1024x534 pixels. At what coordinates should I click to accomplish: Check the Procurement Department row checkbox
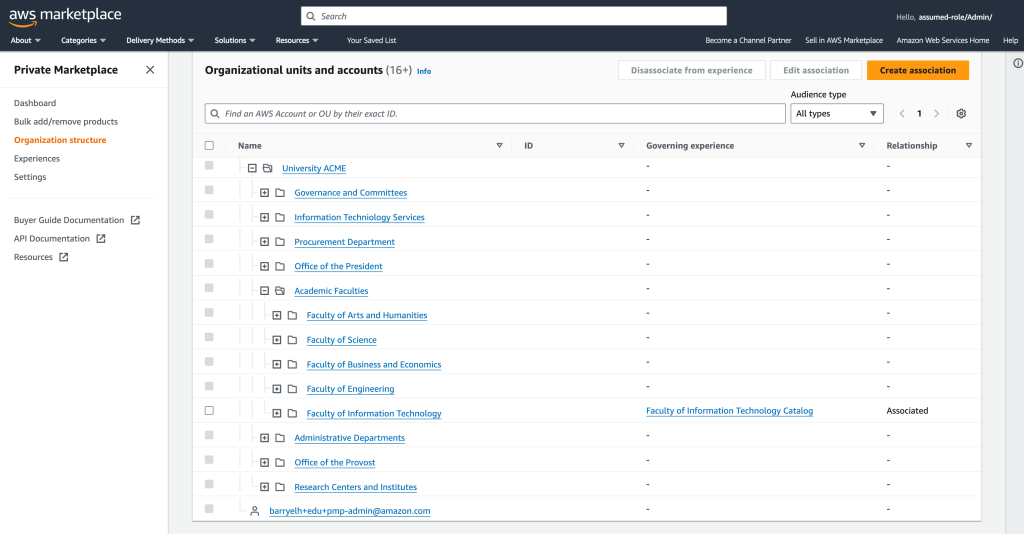[x=209, y=239]
